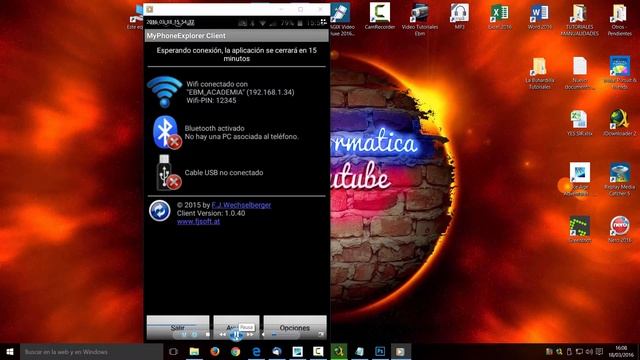Click the Salir button in MyPhoneExplorer
This screenshot has width=640, height=360.
coord(178,327)
